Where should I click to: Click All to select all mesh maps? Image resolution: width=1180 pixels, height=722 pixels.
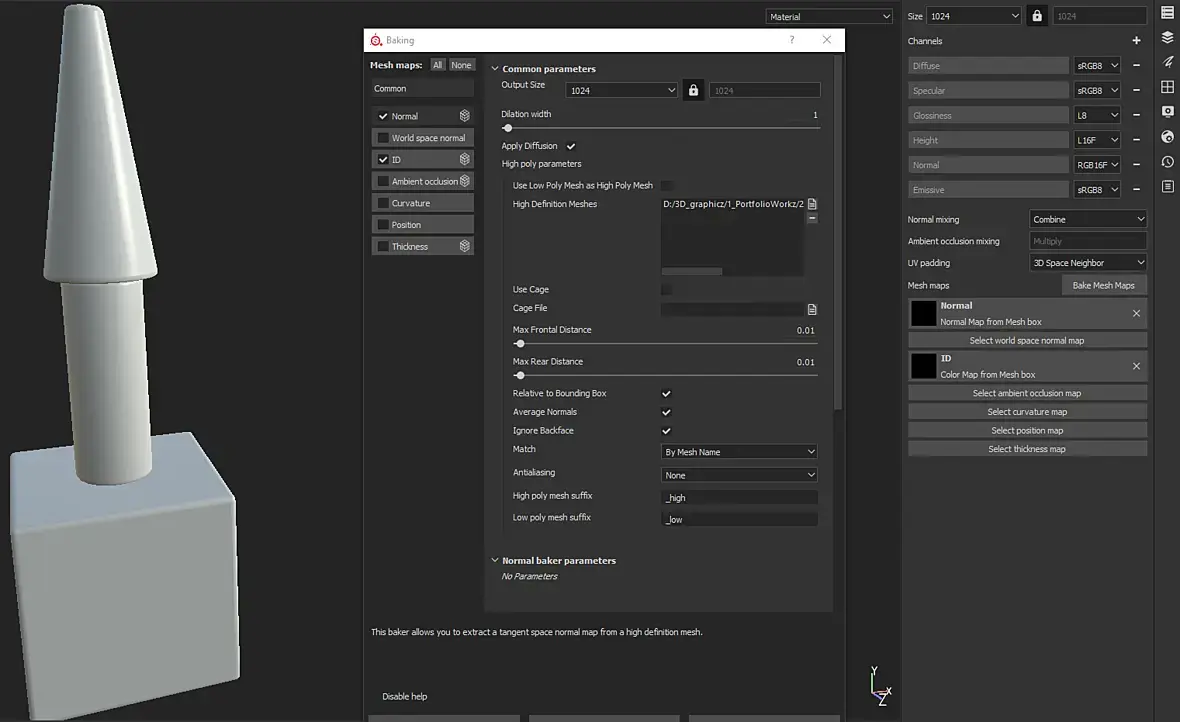[437, 65]
